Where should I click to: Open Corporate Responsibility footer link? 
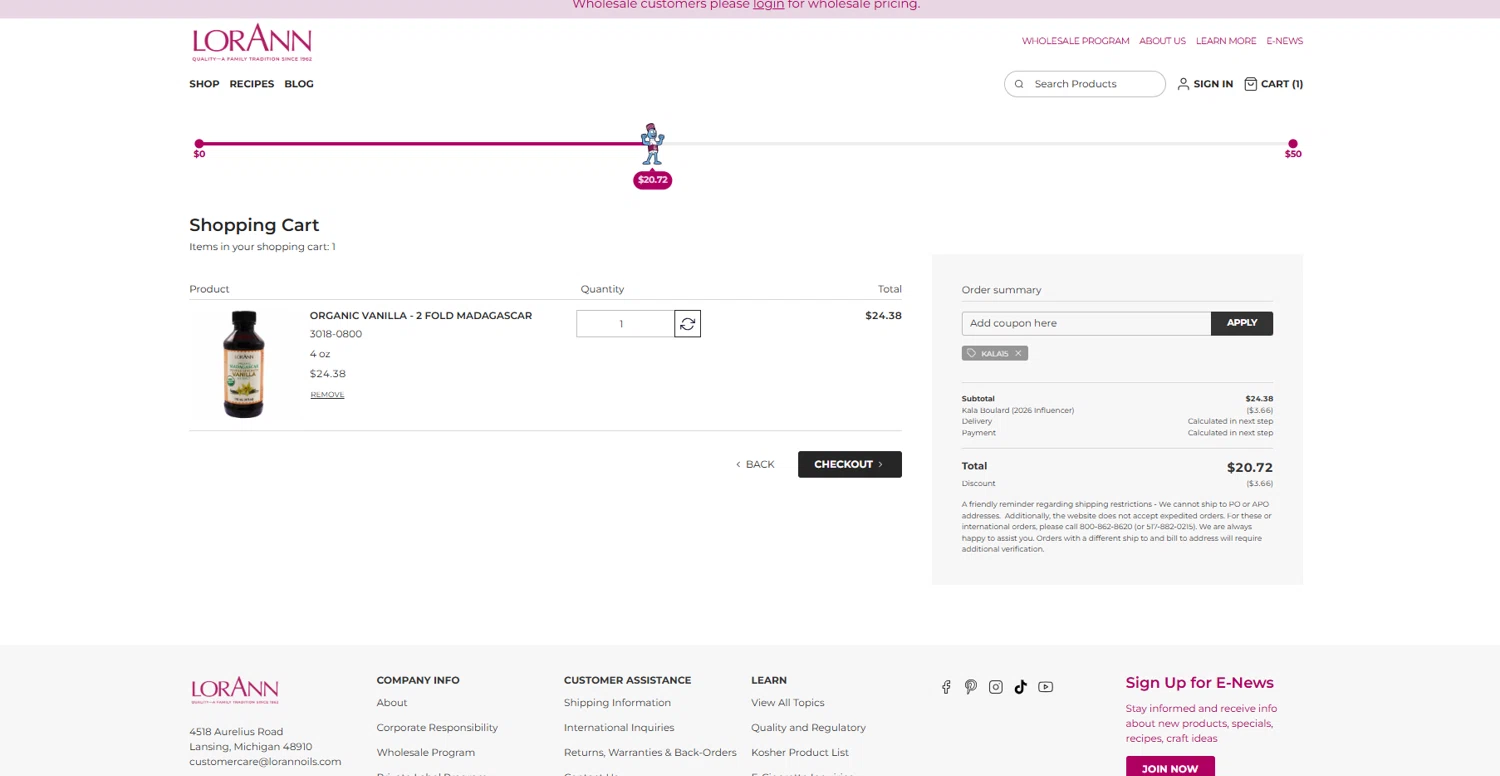437,728
